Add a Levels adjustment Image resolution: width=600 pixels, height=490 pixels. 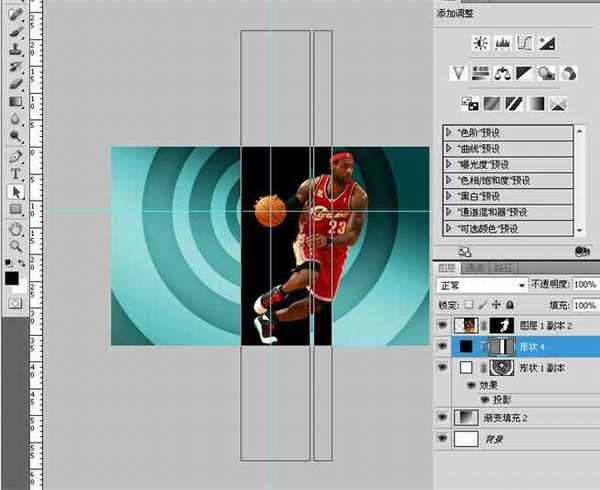pyautogui.click(x=502, y=43)
